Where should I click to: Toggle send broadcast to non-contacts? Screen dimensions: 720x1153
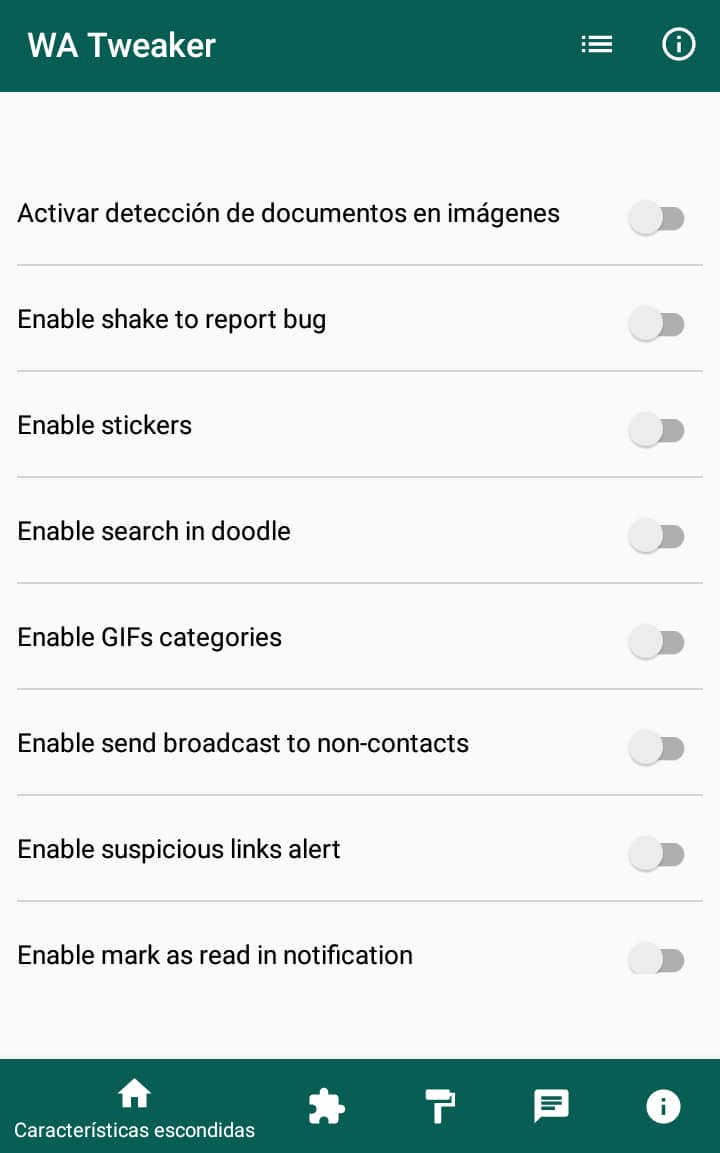tap(656, 747)
